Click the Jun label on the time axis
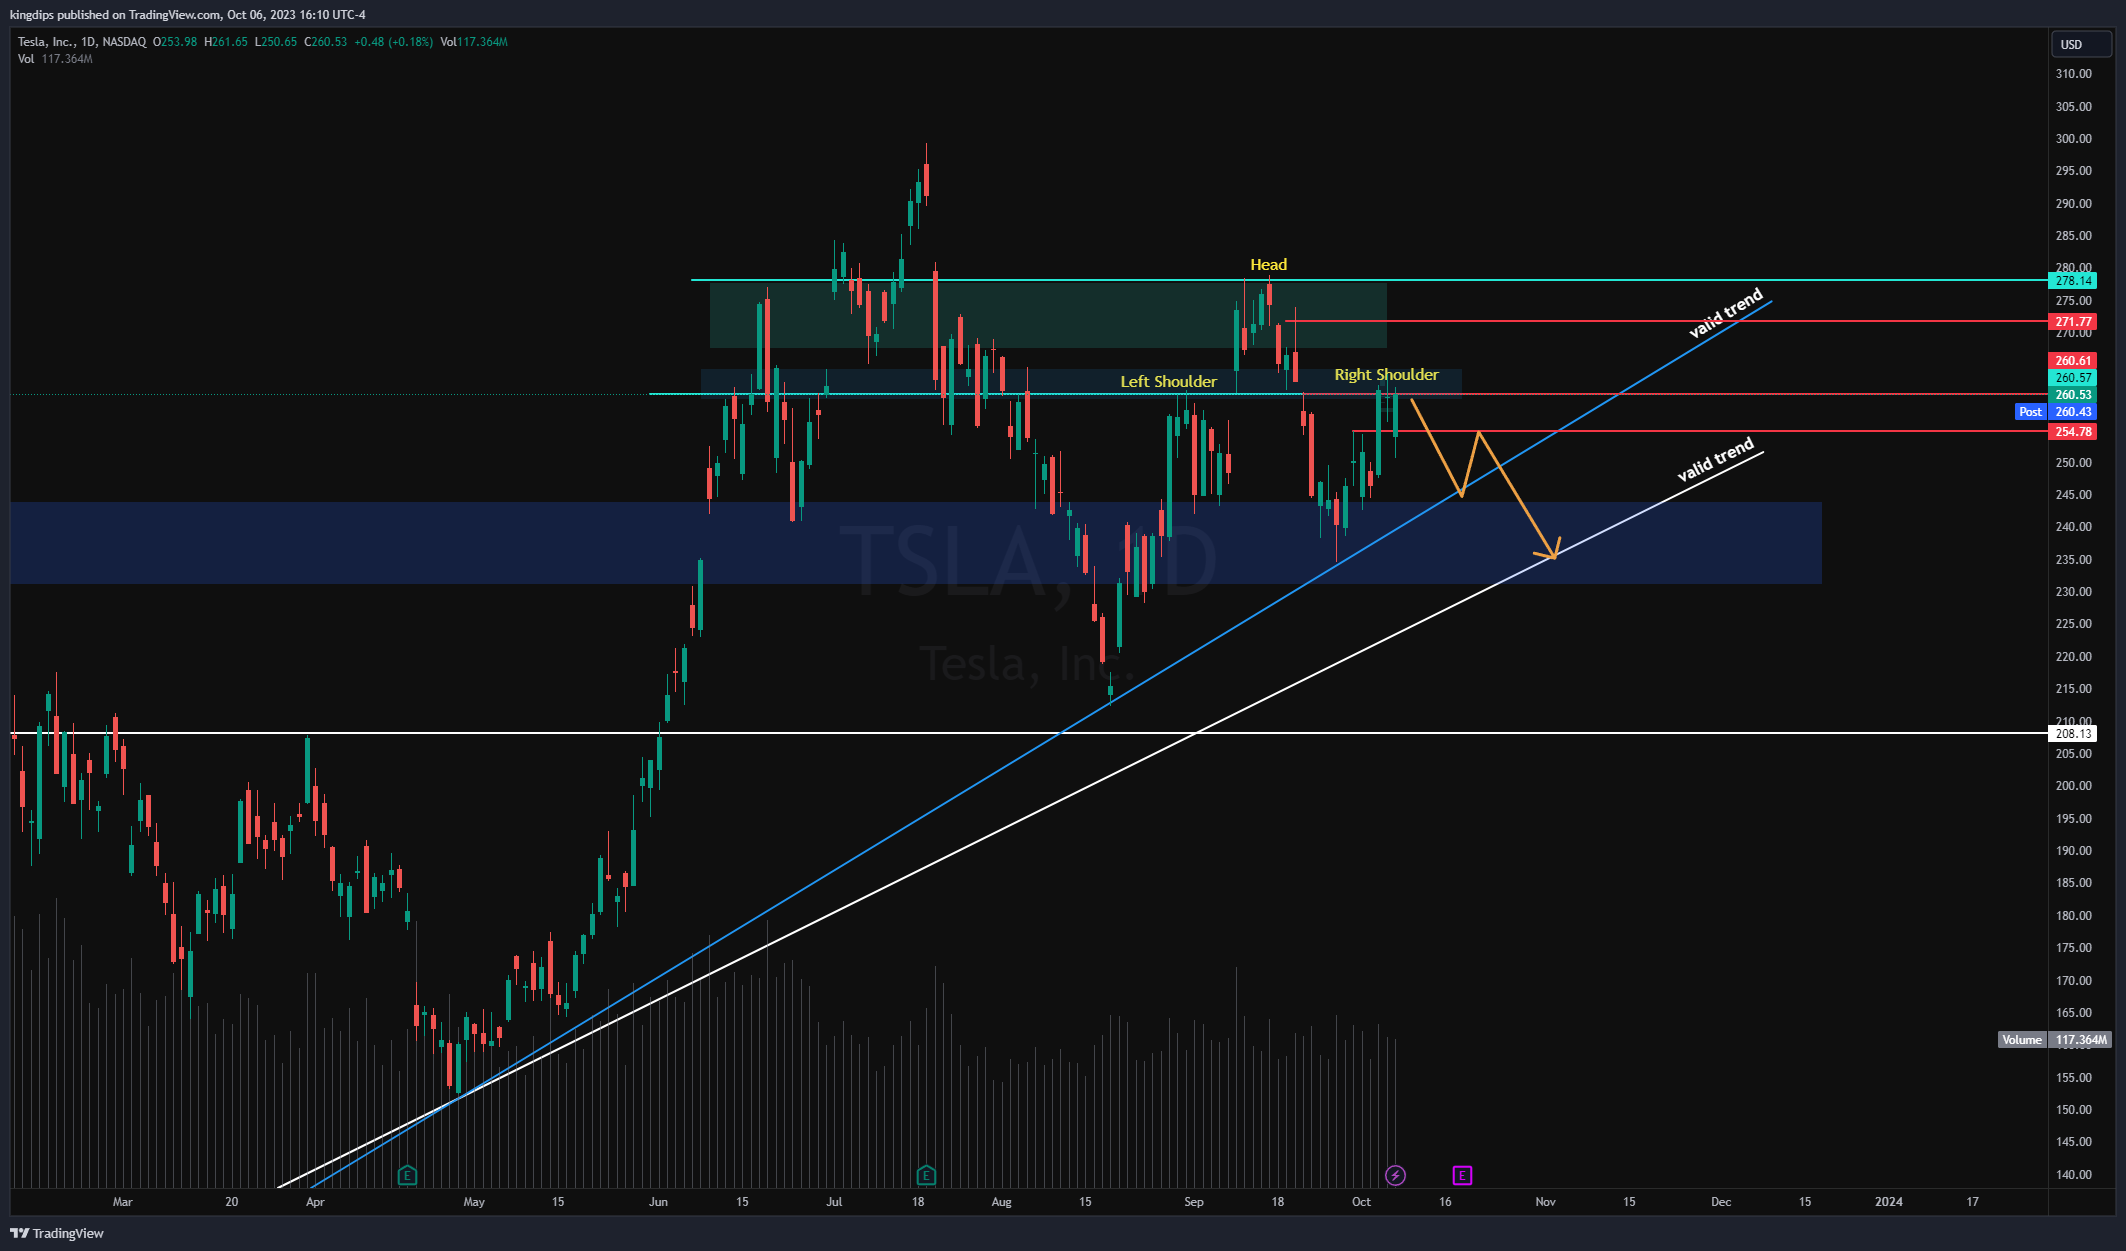Screen dimensions: 2126x1251 [x=658, y=1202]
